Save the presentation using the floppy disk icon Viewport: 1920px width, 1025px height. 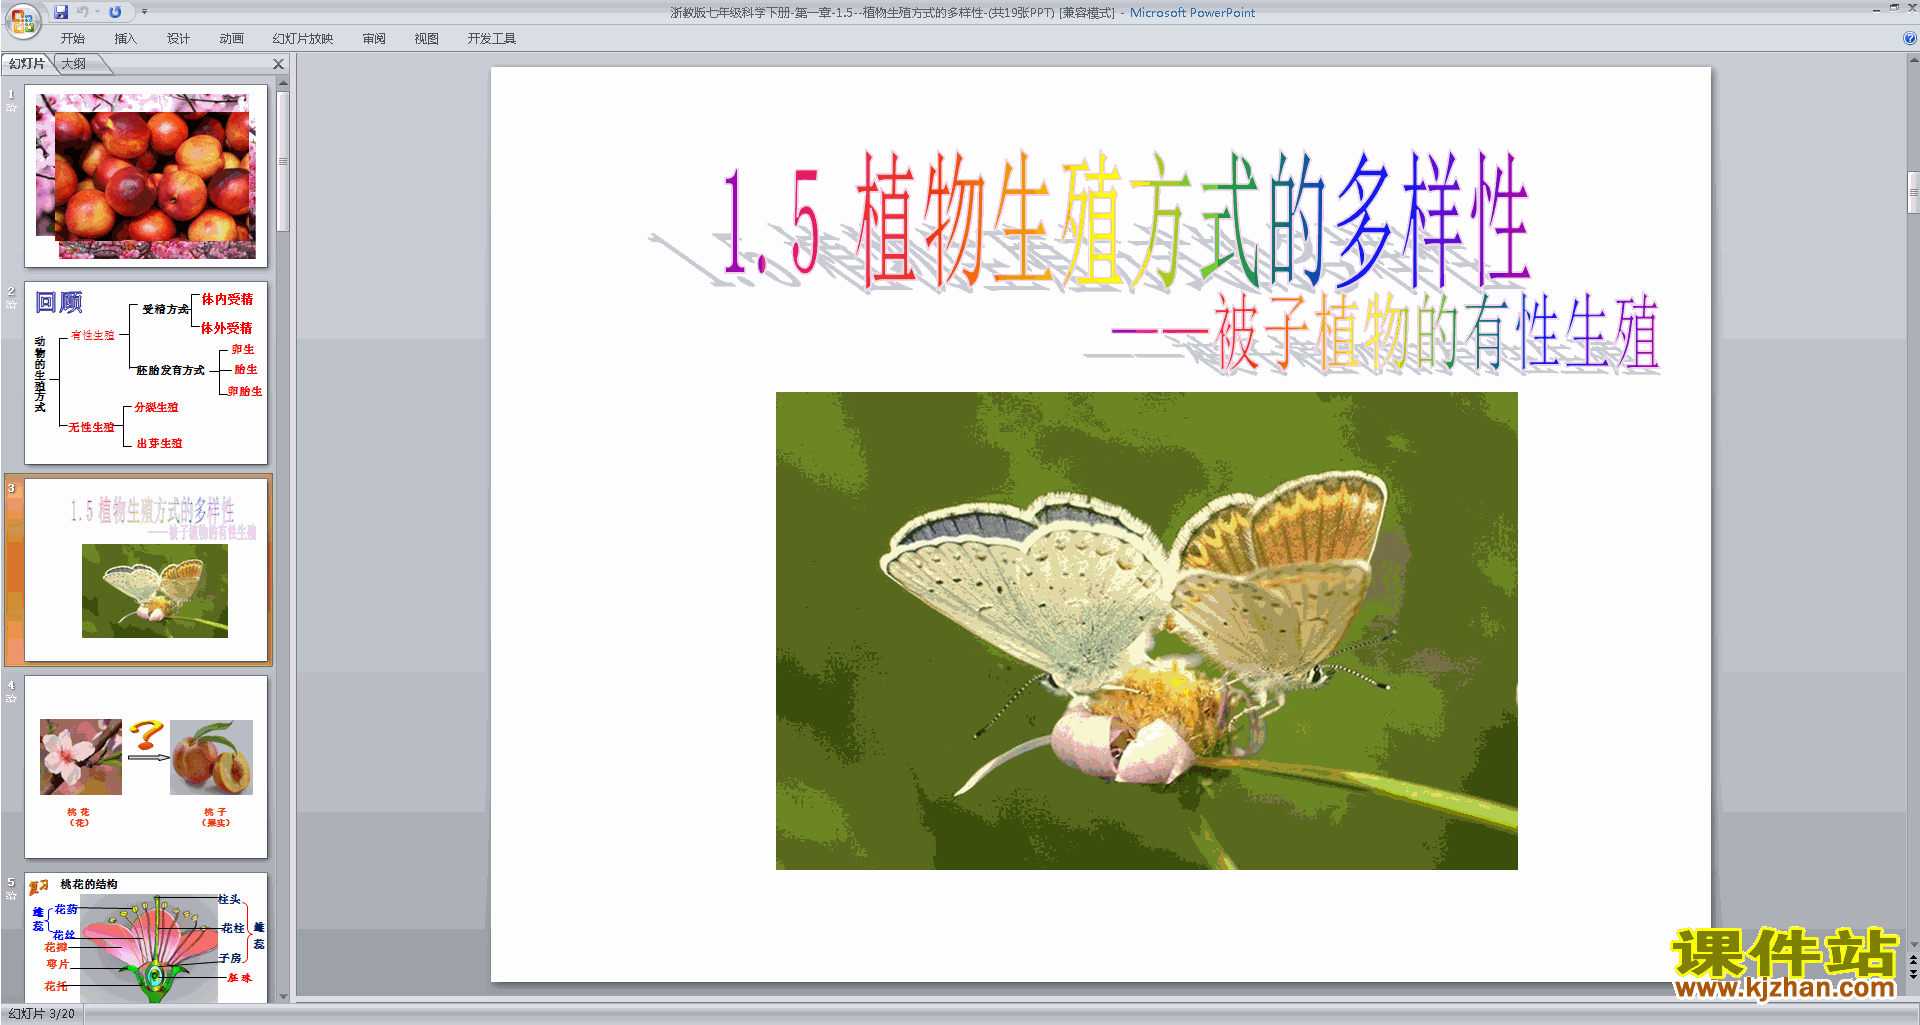coord(61,12)
